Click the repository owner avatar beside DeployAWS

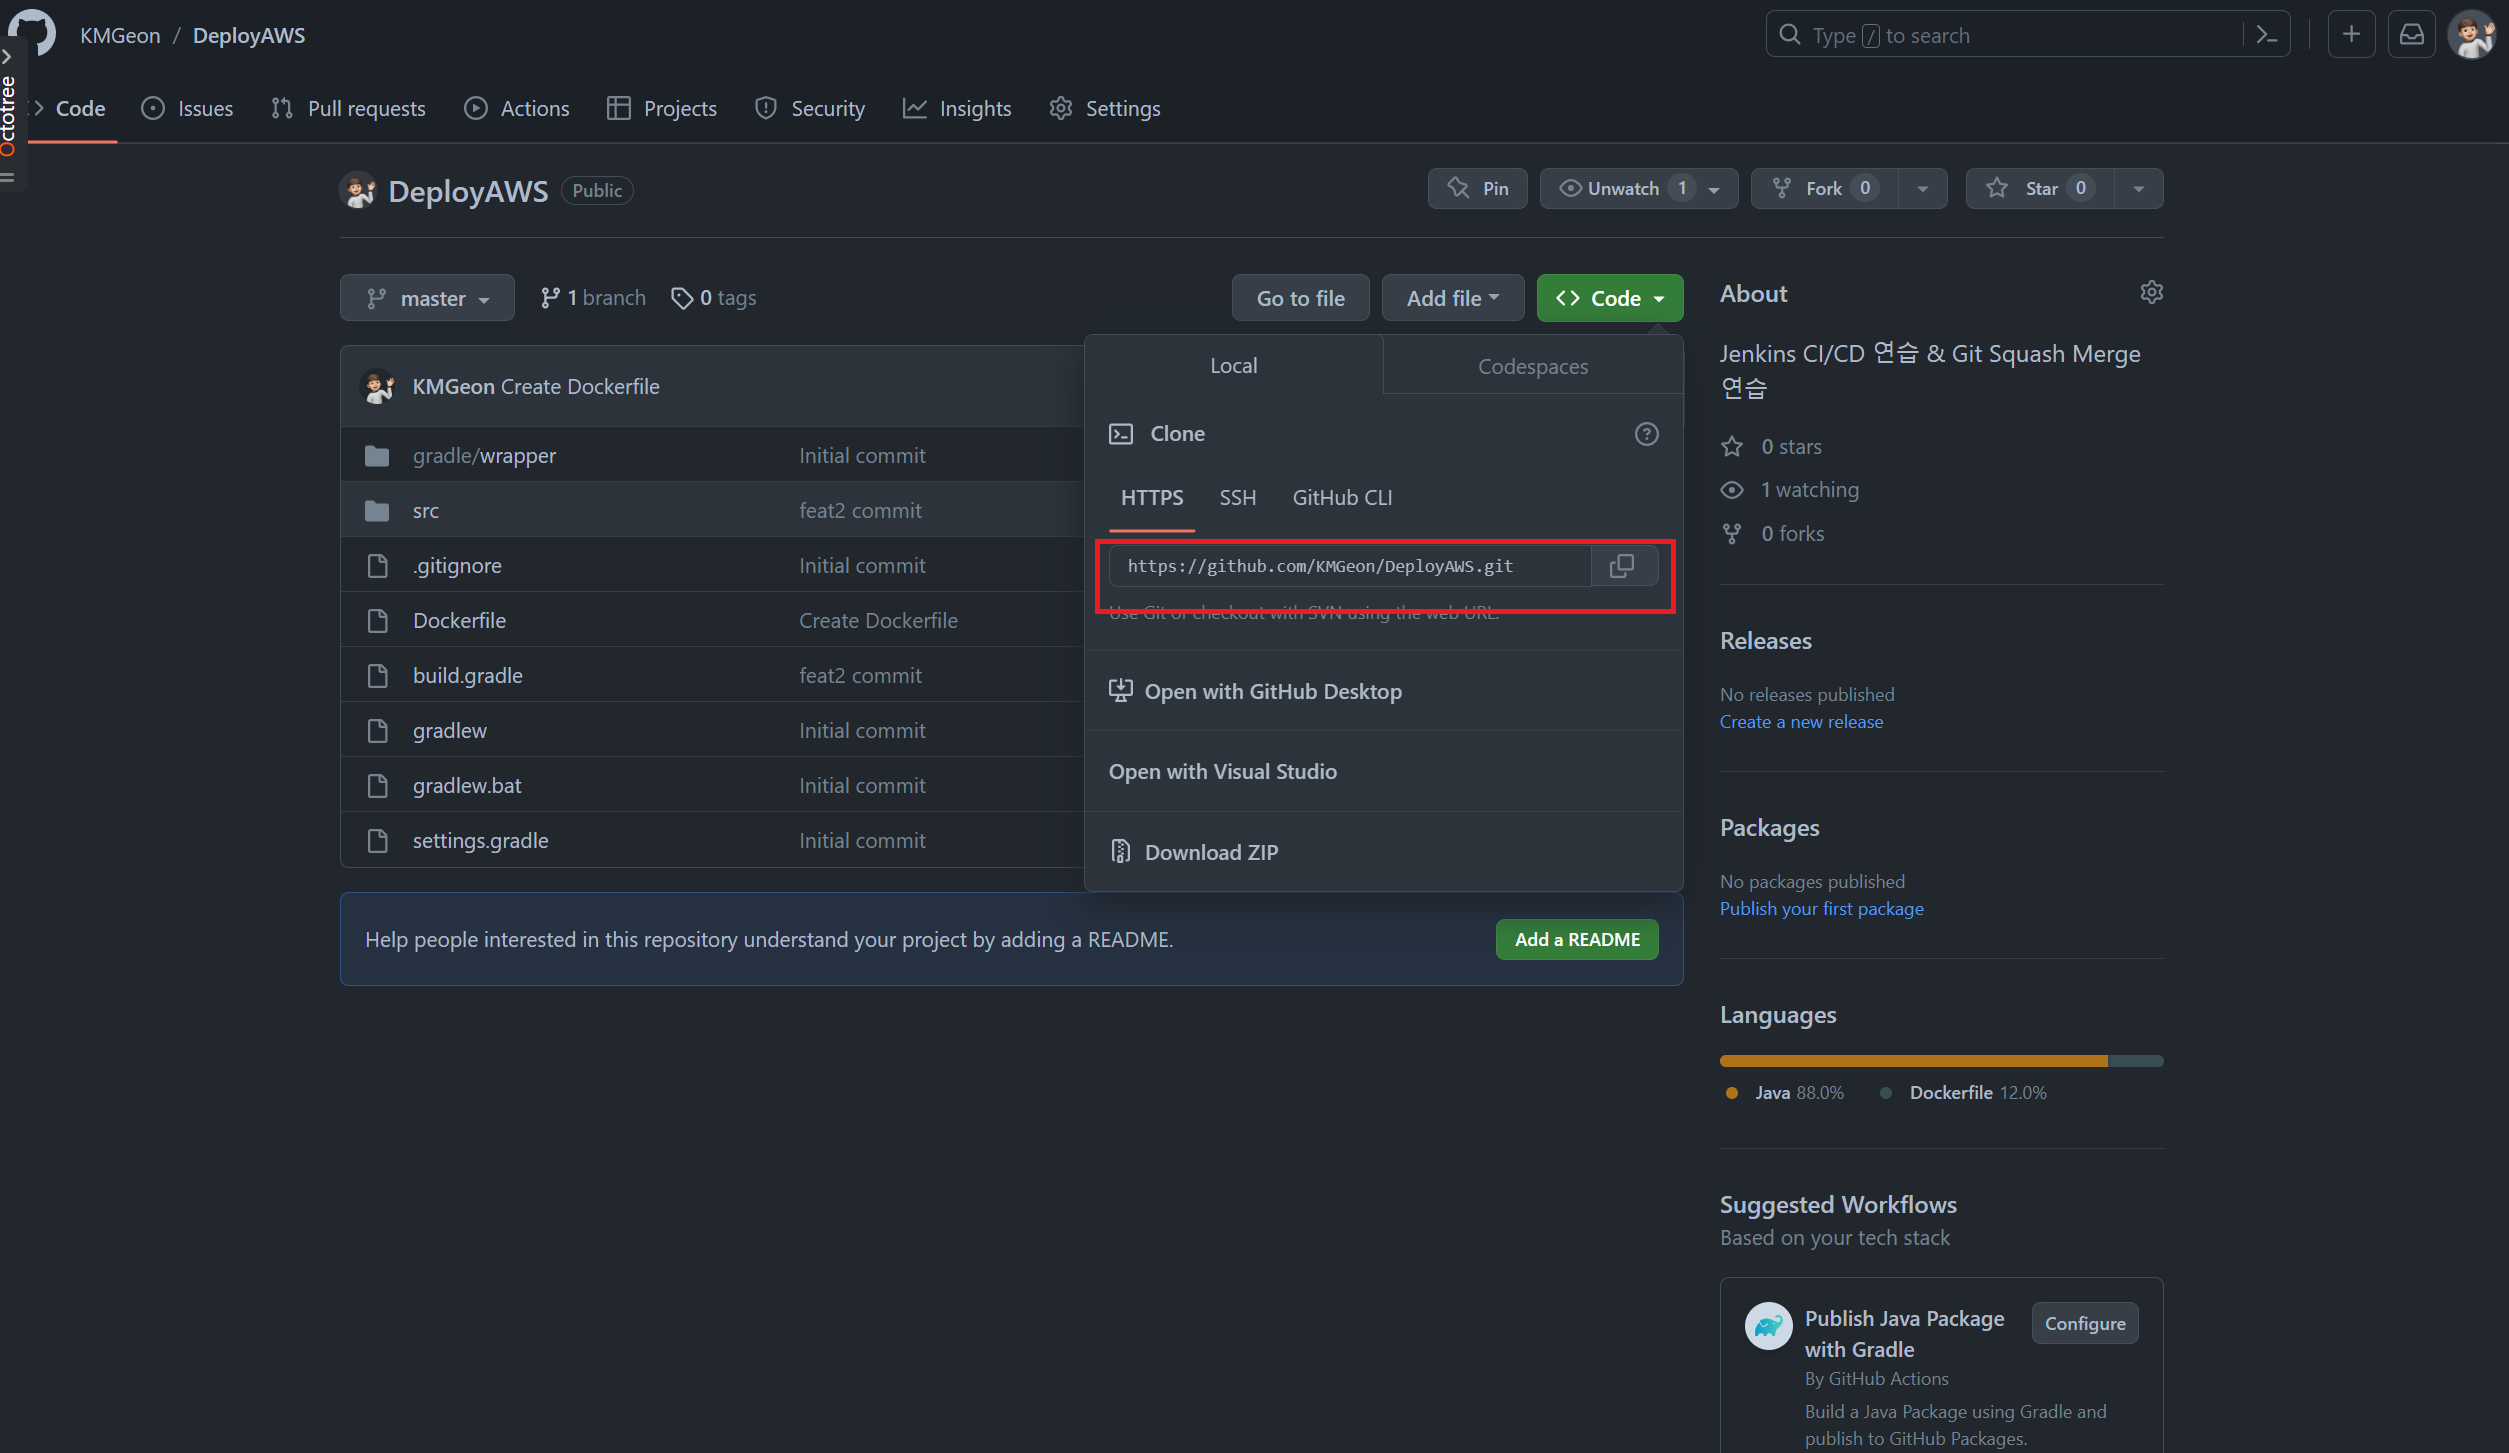click(358, 190)
